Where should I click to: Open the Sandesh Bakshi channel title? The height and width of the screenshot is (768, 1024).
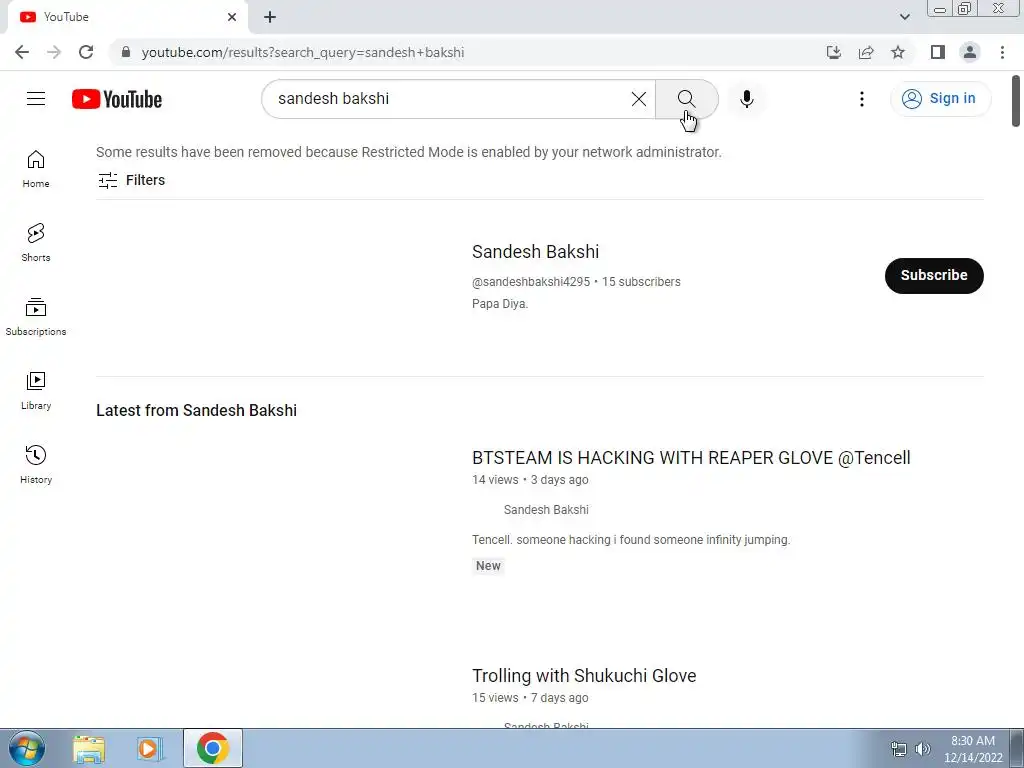pos(536,251)
